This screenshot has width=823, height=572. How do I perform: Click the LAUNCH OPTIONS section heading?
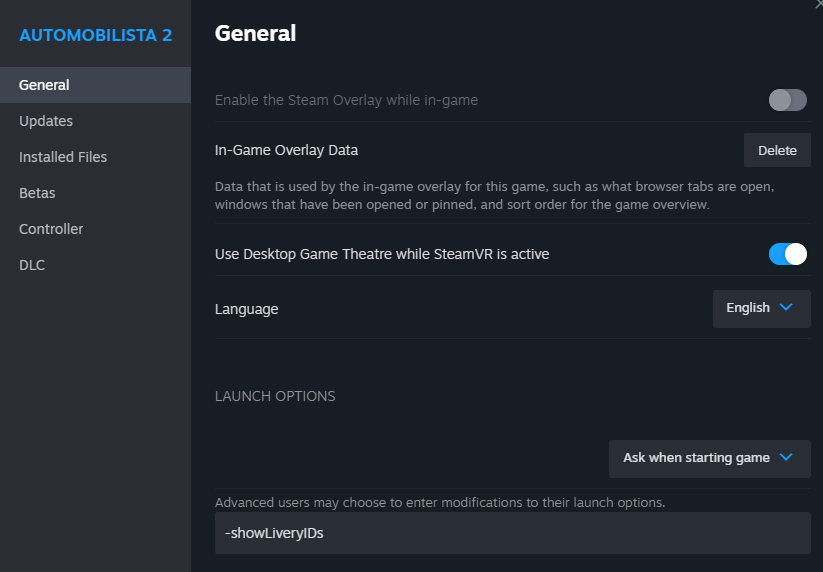point(275,396)
